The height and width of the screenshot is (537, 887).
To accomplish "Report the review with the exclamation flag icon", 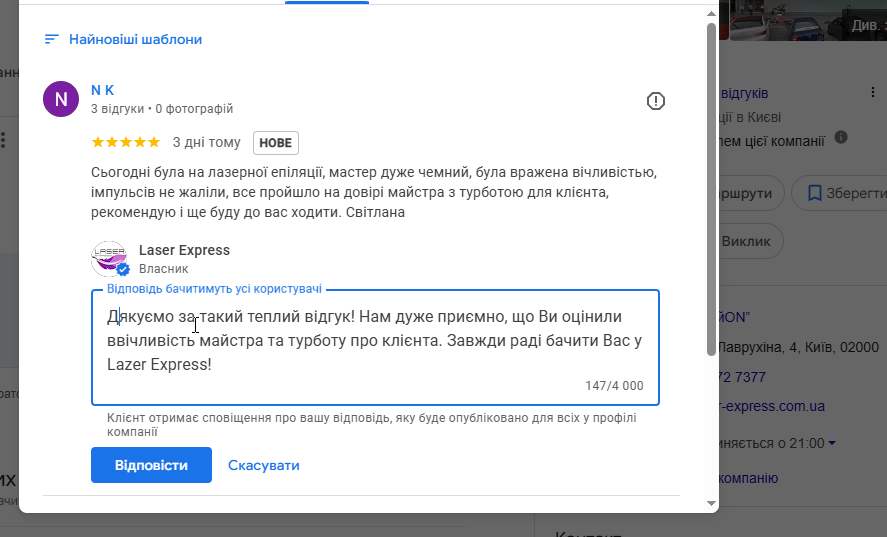I will tap(656, 101).
